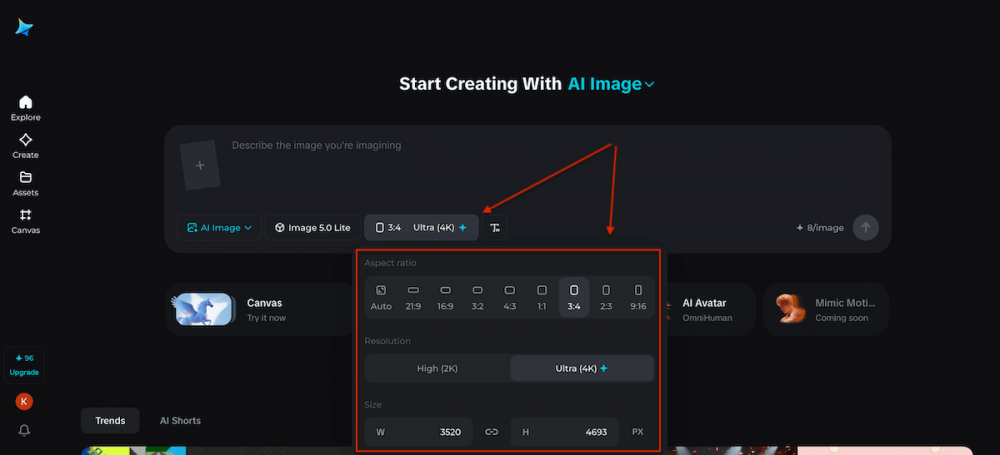Switch to the Trends tab
The image size is (1000, 455).
pos(110,421)
